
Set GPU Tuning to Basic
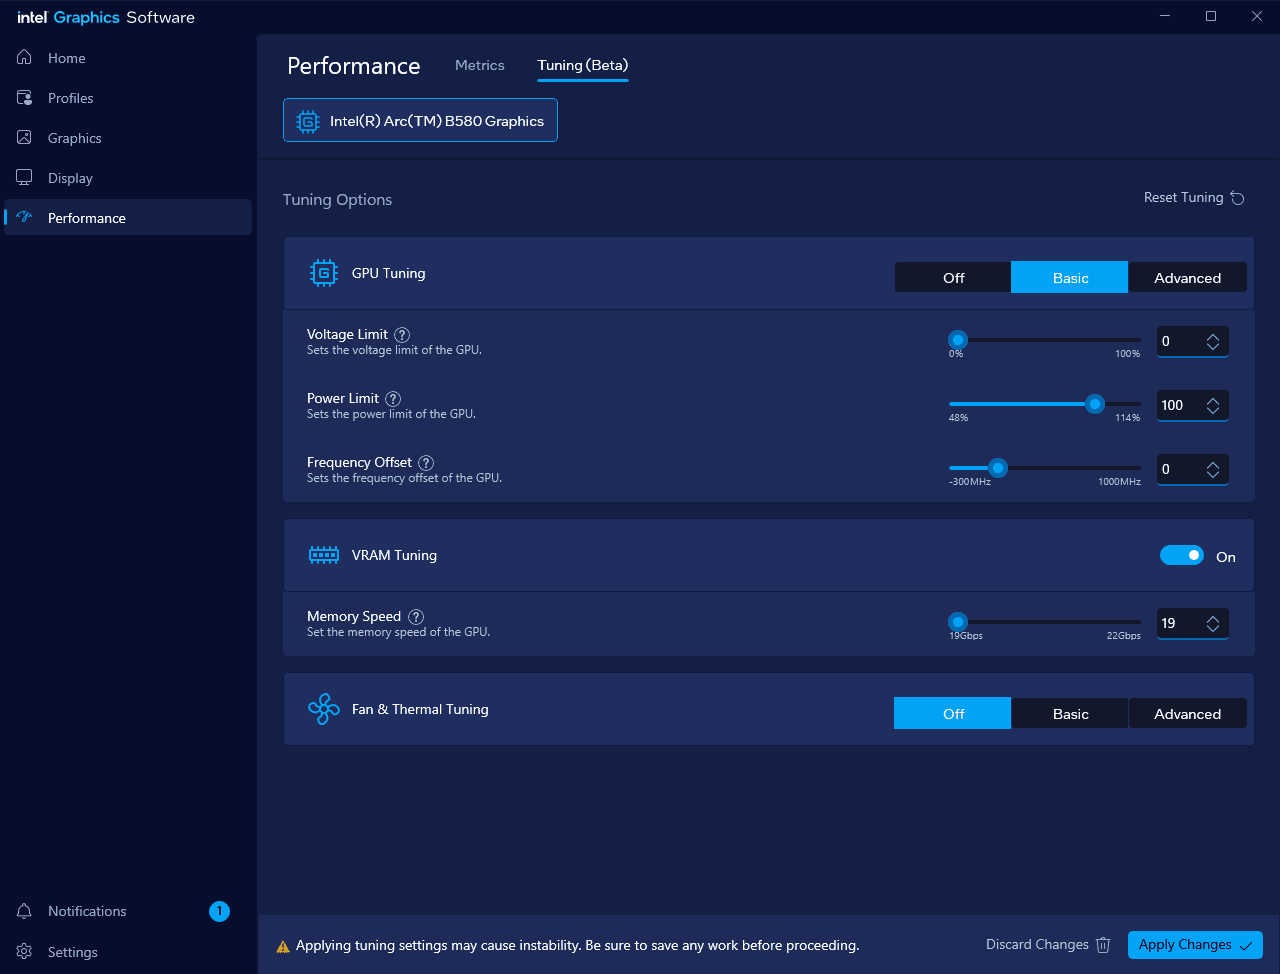coord(1070,278)
